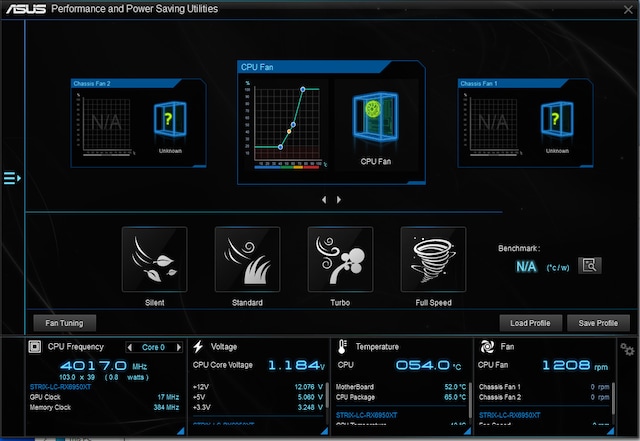The image size is (640, 441).
Task: Go to next fan with right arrow
Action: (339, 199)
